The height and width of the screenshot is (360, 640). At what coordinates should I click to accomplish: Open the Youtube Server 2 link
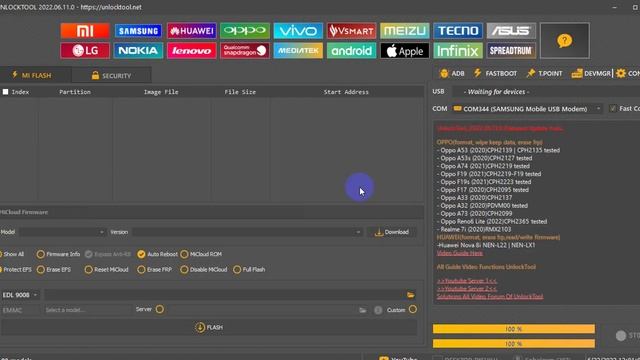[x=467, y=289]
